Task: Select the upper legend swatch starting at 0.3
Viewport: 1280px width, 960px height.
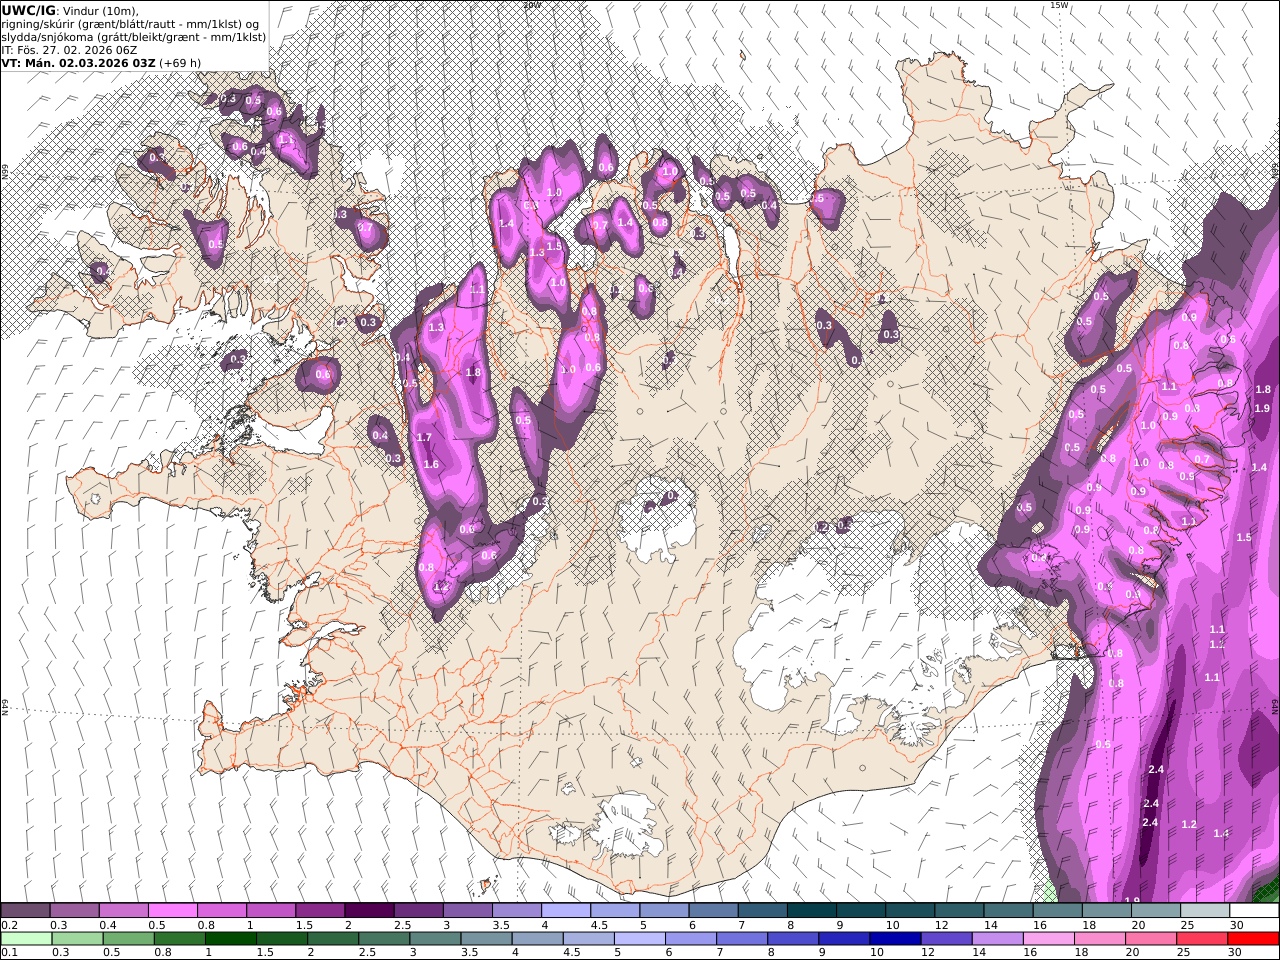Action: 74,911
